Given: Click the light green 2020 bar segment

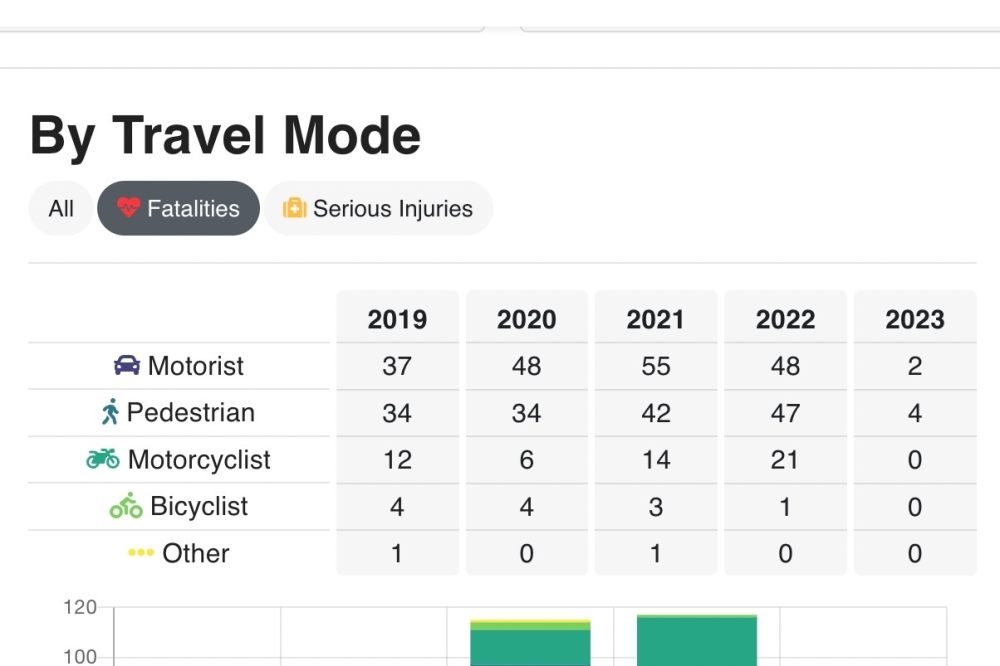Looking at the screenshot, I should [531, 626].
